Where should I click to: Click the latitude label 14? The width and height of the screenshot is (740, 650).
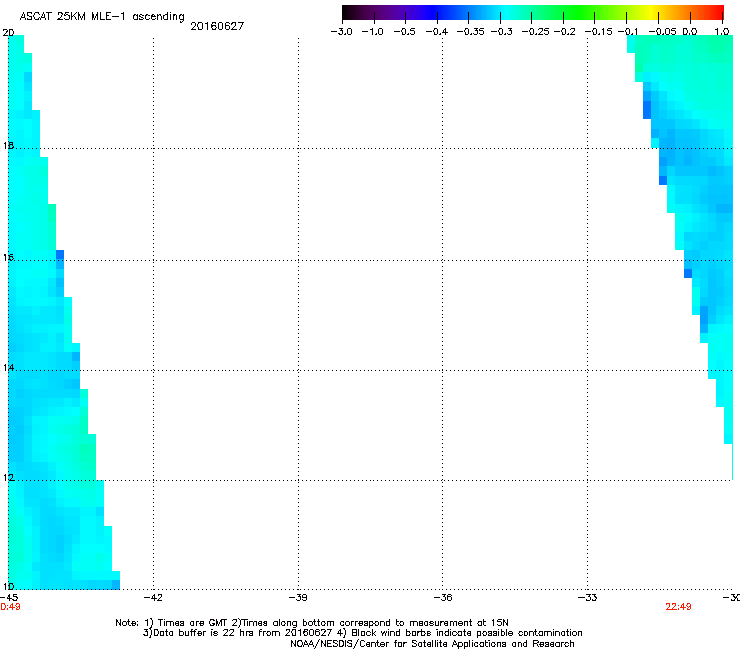click(8, 367)
